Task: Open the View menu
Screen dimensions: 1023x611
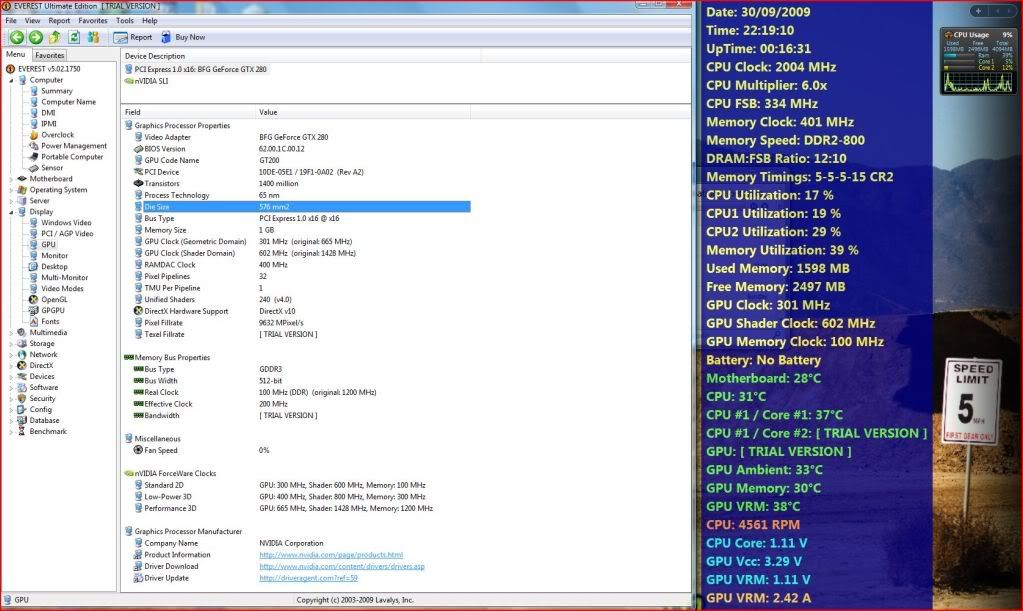Action: click(x=32, y=20)
